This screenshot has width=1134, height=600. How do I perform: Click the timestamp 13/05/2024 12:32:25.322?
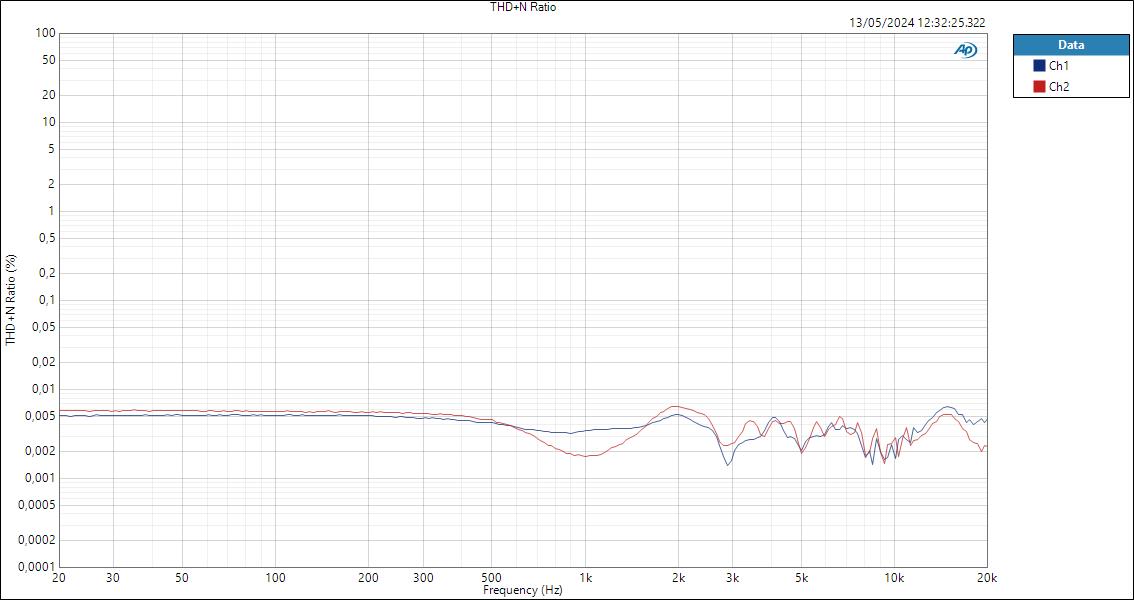(x=916, y=20)
